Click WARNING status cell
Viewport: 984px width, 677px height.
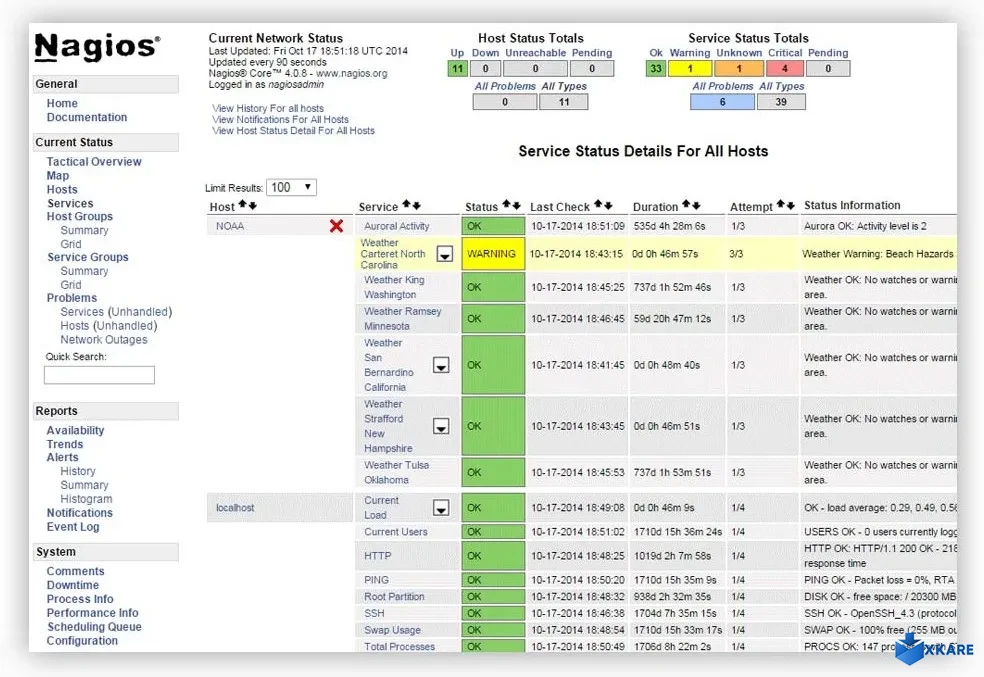[x=493, y=253]
